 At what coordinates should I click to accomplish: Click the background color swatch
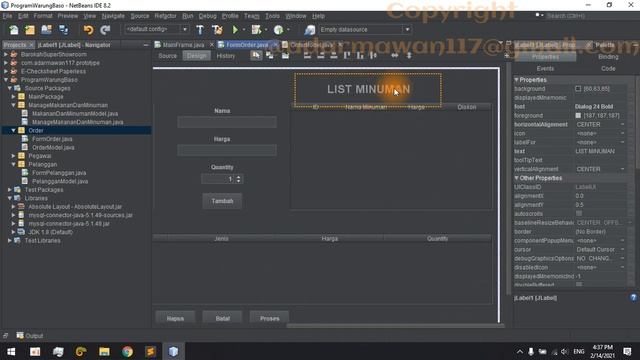coord(578,89)
